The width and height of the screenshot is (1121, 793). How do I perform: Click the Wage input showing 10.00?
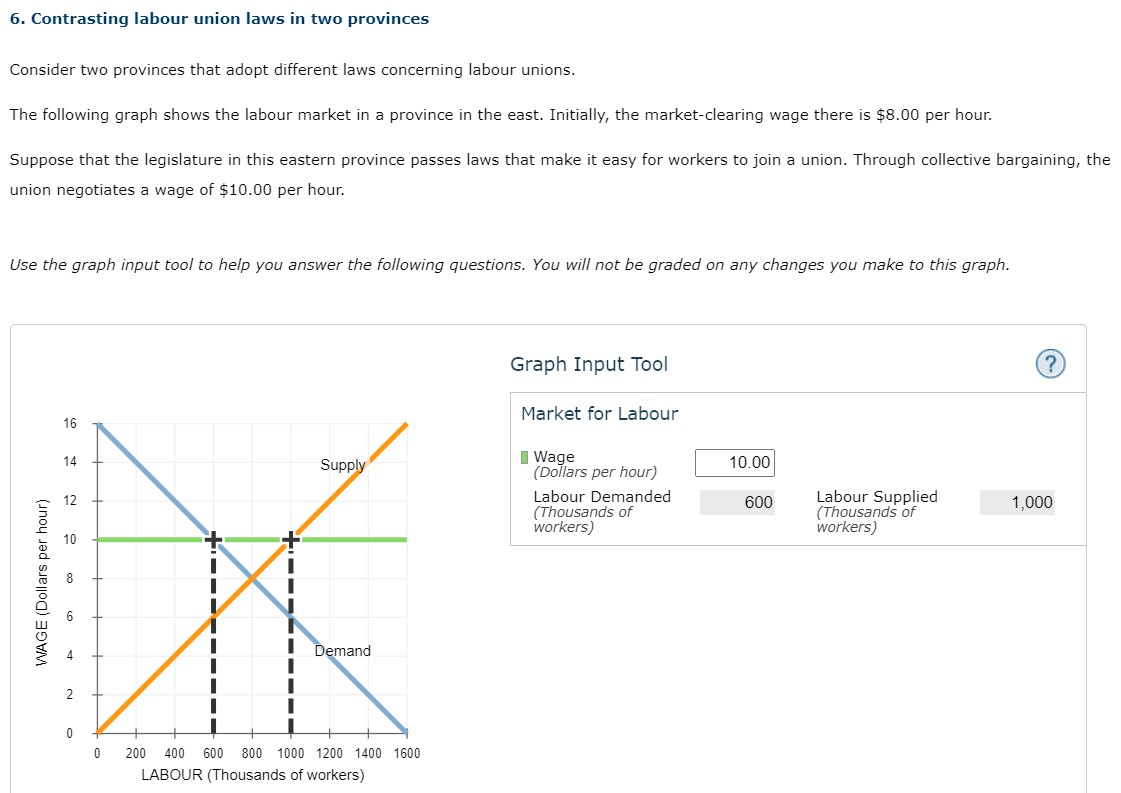click(734, 462)
